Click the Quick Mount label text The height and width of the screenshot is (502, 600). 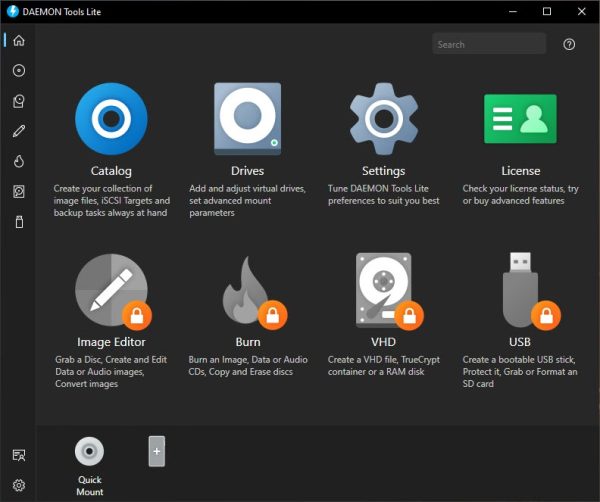(90, 486)
